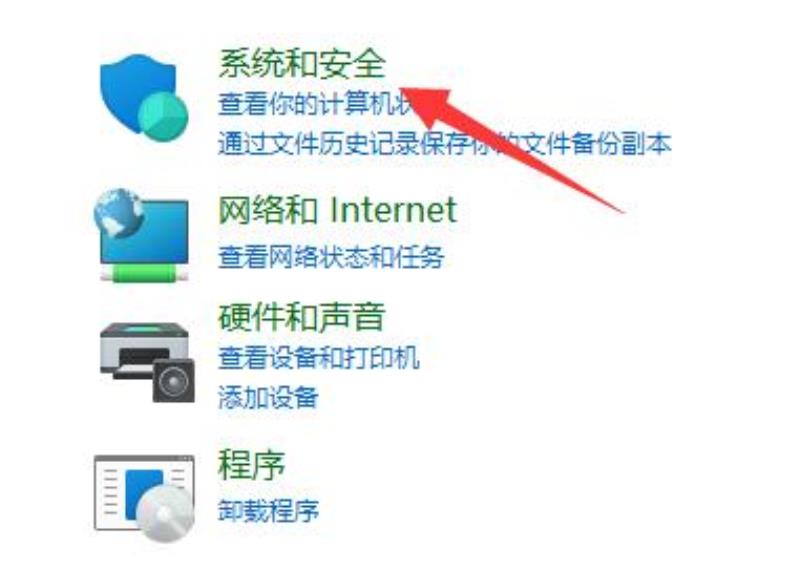This screenshot has height=569, width=800.
Task: Open the 硬件和声音 category
Action: coord(302,317)
